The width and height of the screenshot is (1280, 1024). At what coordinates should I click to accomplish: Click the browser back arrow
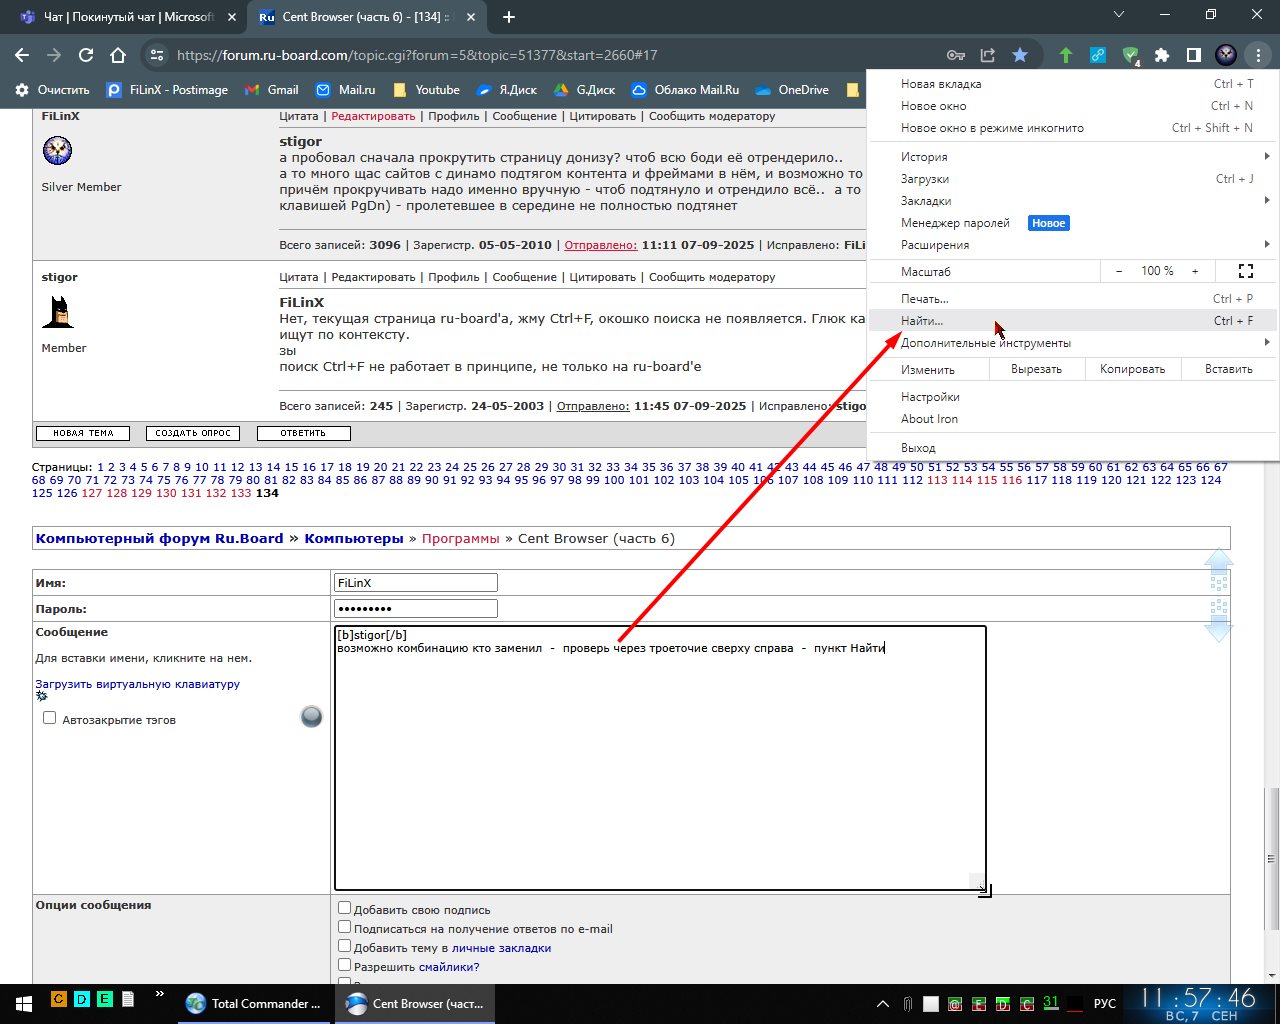22,55
